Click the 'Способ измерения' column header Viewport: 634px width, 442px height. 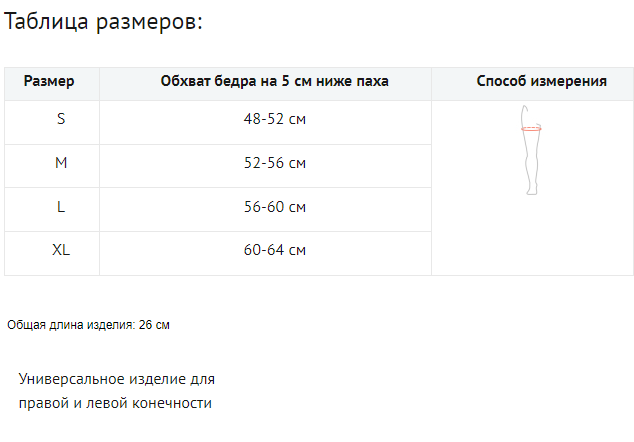click(x=542, y=82)
